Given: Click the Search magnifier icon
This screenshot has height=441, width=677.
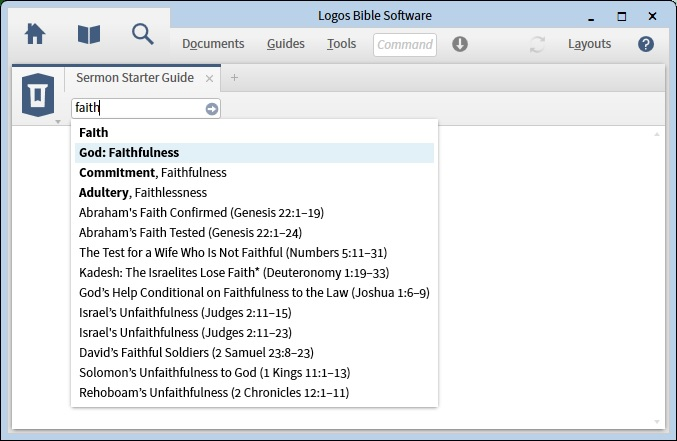Looking at the screenshot, I should 143,34.
